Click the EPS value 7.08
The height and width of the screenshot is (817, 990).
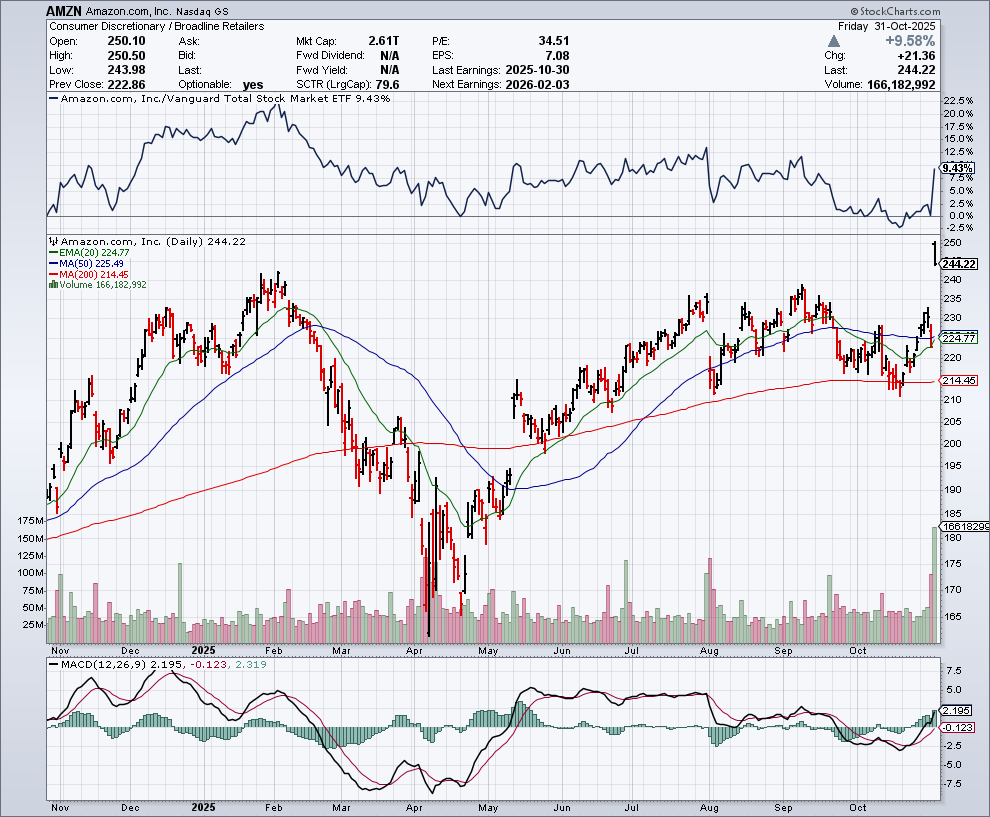(x=558, y=56)
